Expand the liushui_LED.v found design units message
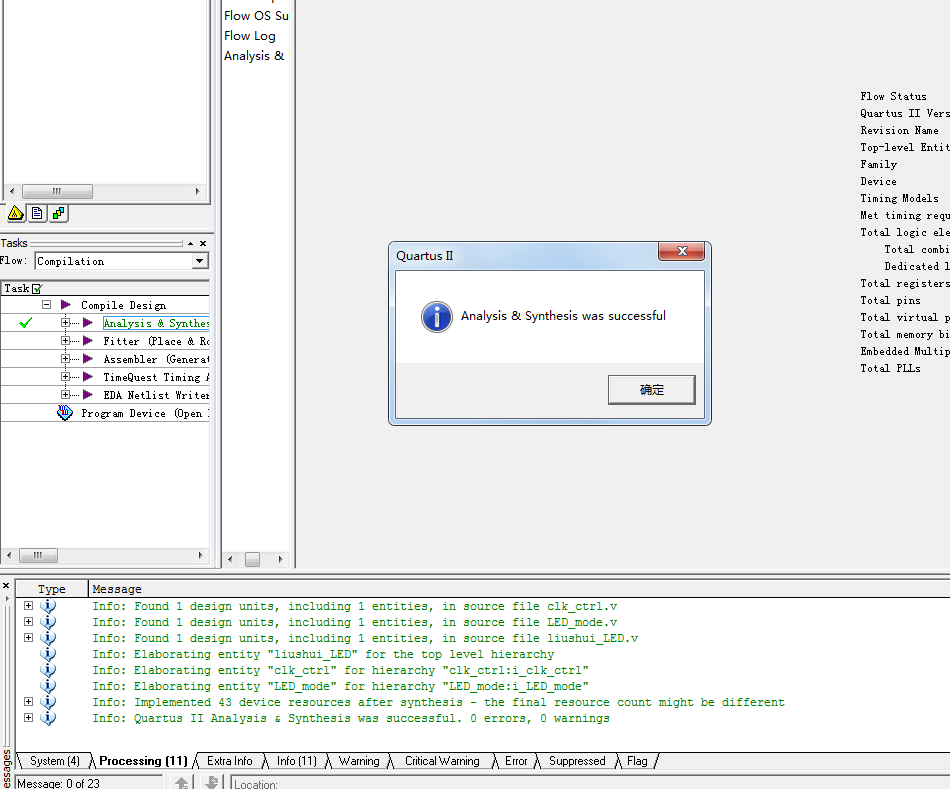Screen dimensions: 950x789 [x=28, y=638]
